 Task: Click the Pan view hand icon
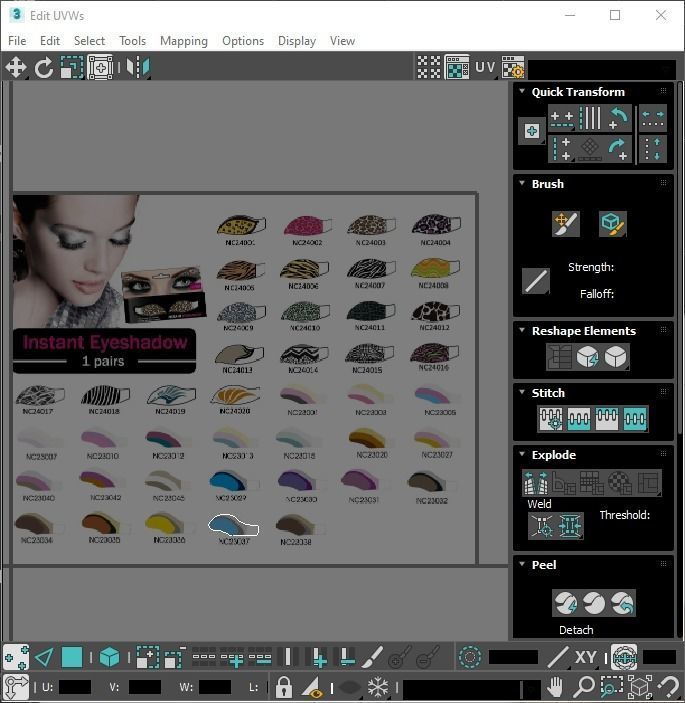coord(555,686)
